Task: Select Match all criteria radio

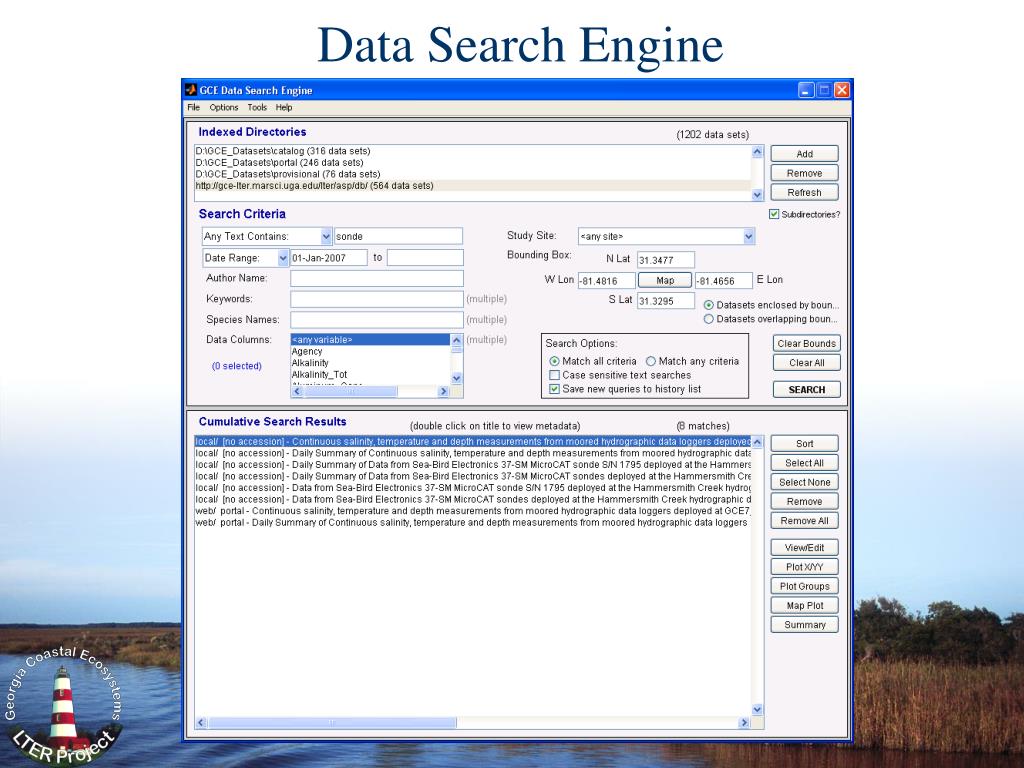Action: tap(554, 361)
